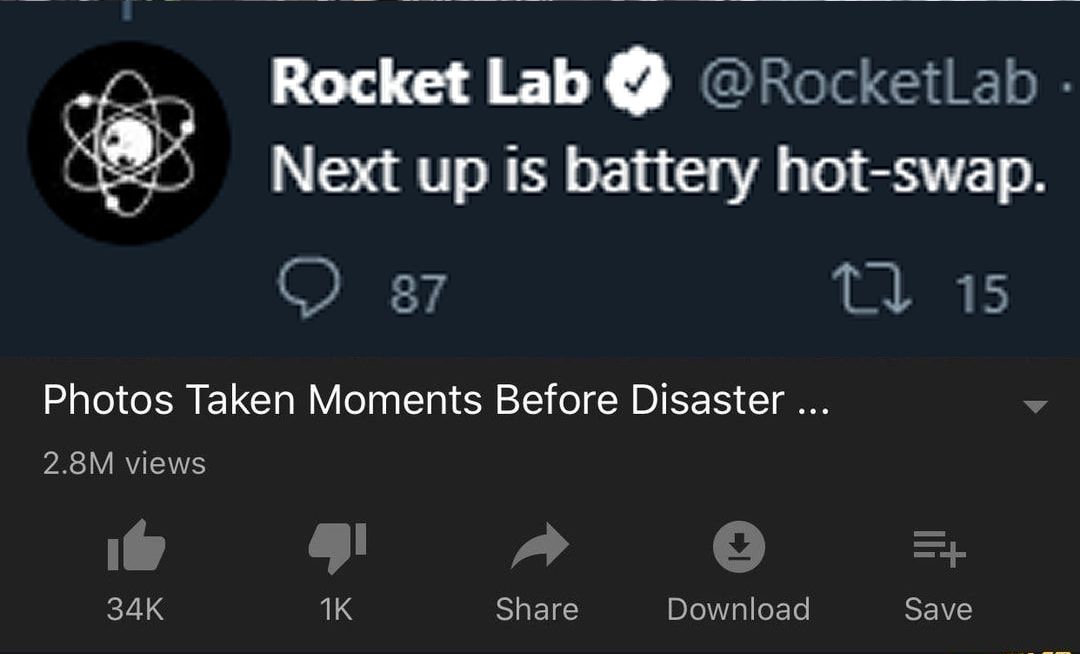The width and height of the screenshot is (1080, 654).
Task: Like the video with thumbs up icon
Action: (135, 547)
